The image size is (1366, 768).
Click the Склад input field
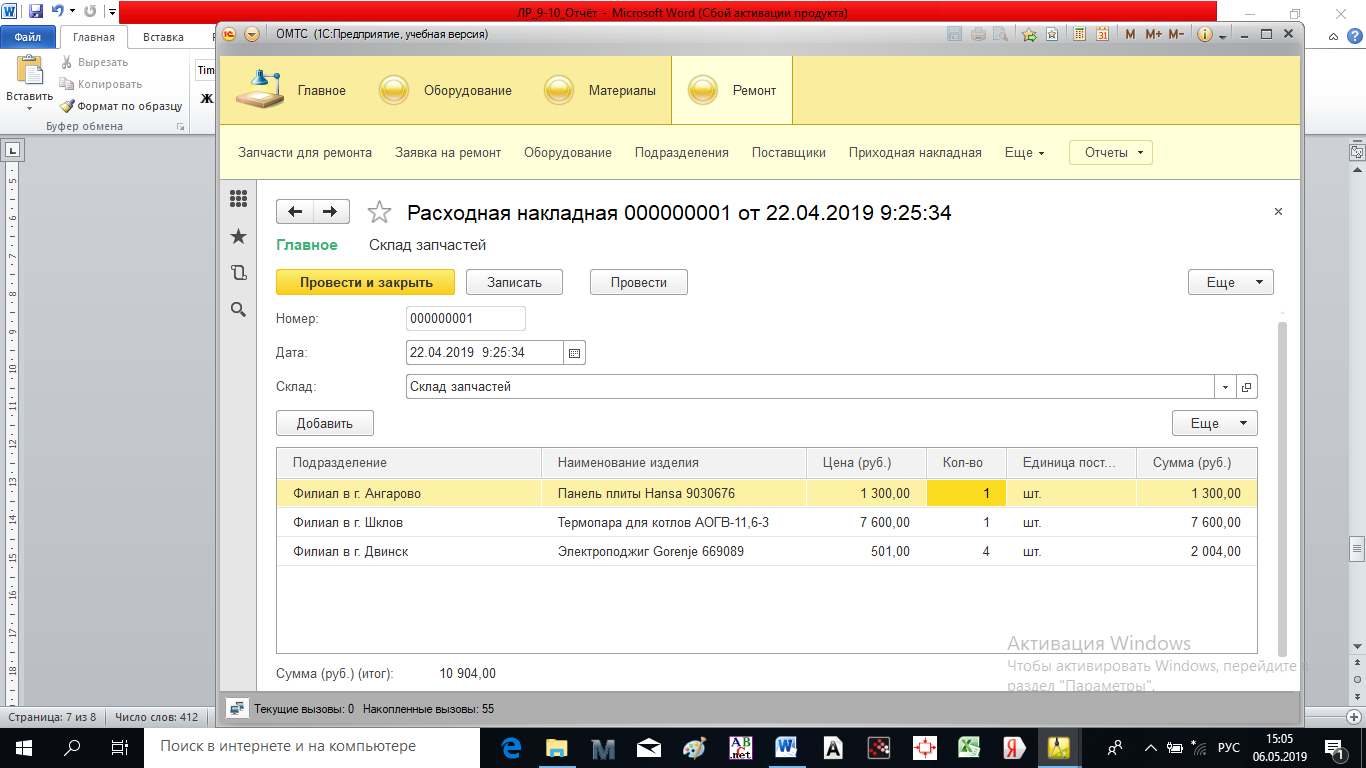point(811,387)
